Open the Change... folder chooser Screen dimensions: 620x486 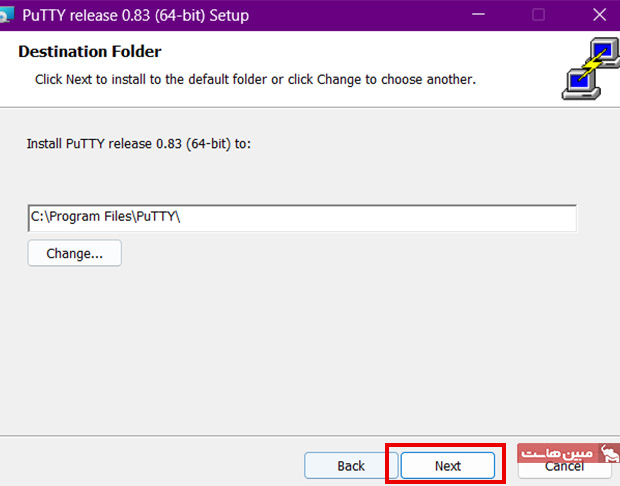pos(74,254)
